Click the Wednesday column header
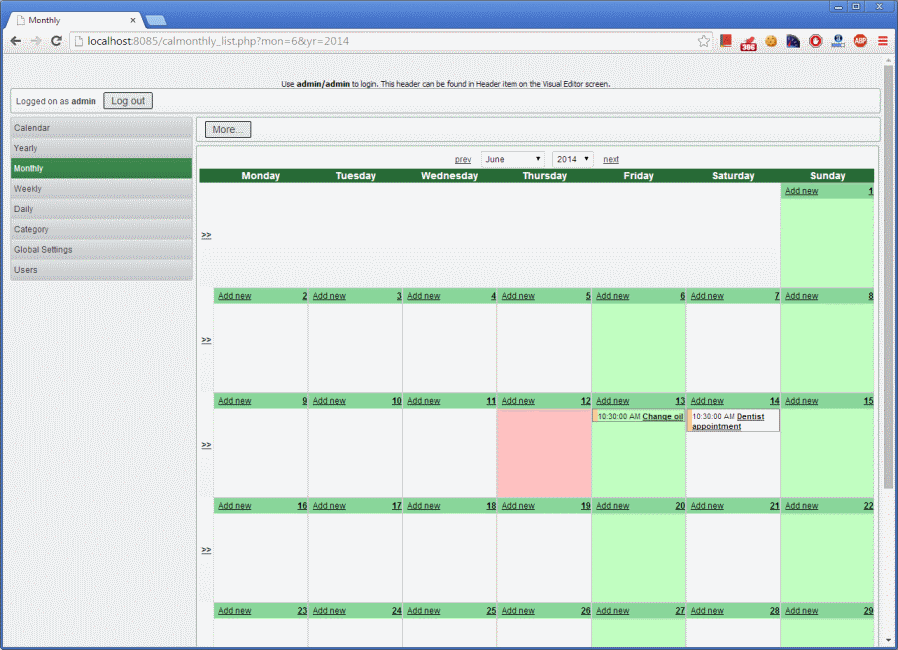Viewport: 898px width, 650px height. (450, 176)
